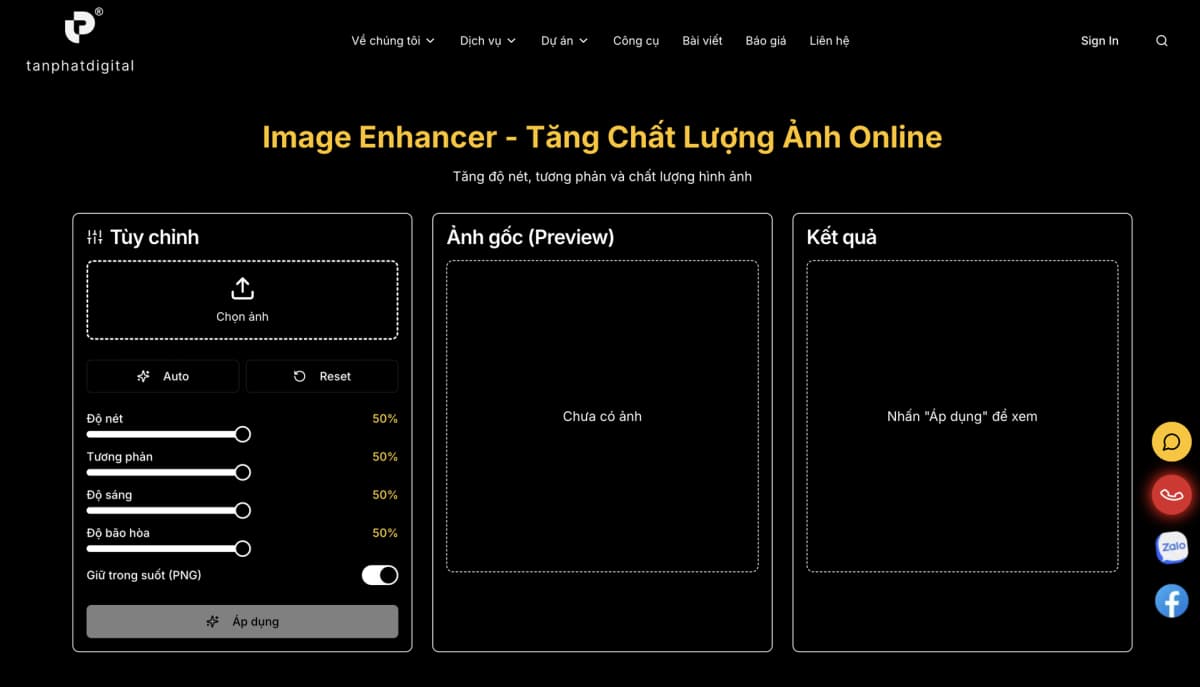Open the Báo giá page
The image size is (1200, 687).
[x=766, y=41]
